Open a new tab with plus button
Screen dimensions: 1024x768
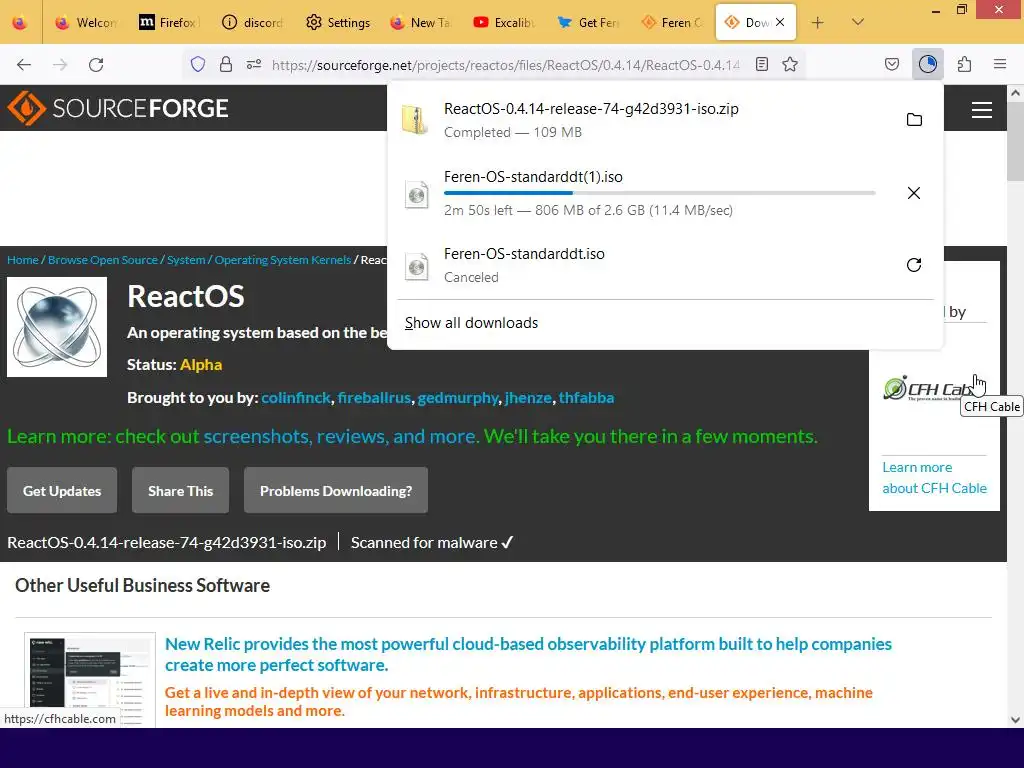tap(818, 23)
